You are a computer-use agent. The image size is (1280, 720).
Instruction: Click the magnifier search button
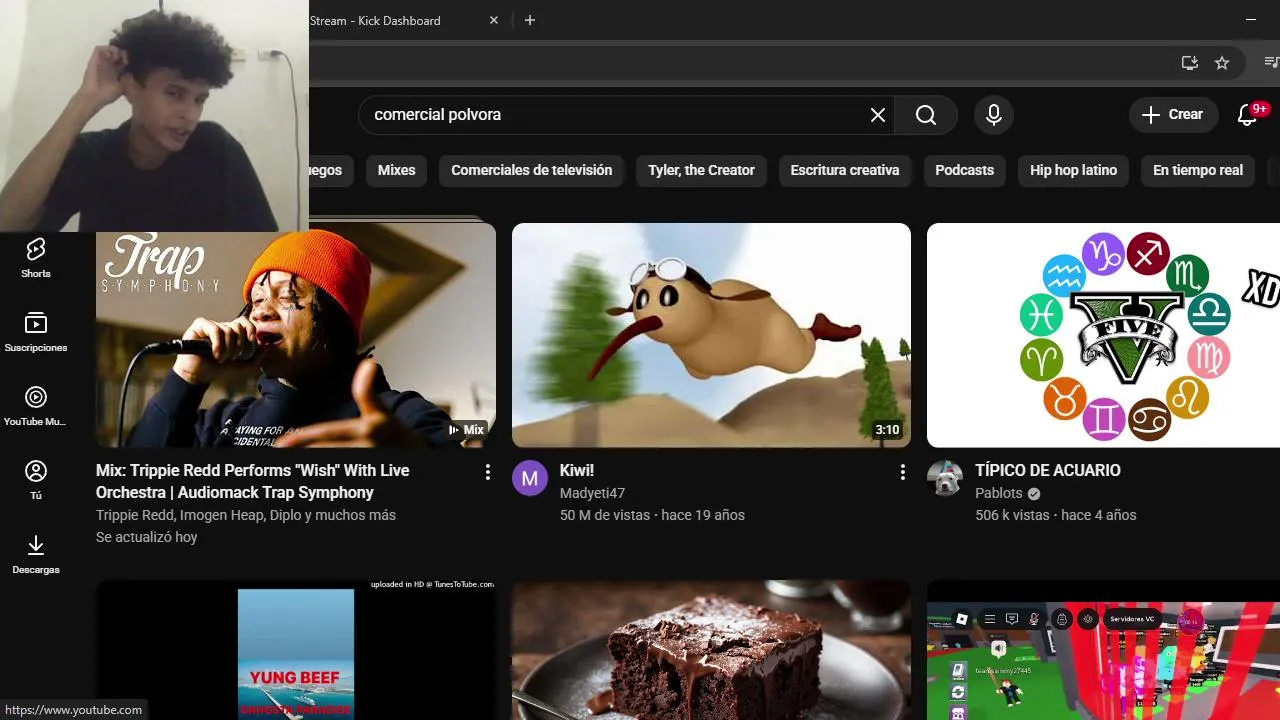[926, 115]
